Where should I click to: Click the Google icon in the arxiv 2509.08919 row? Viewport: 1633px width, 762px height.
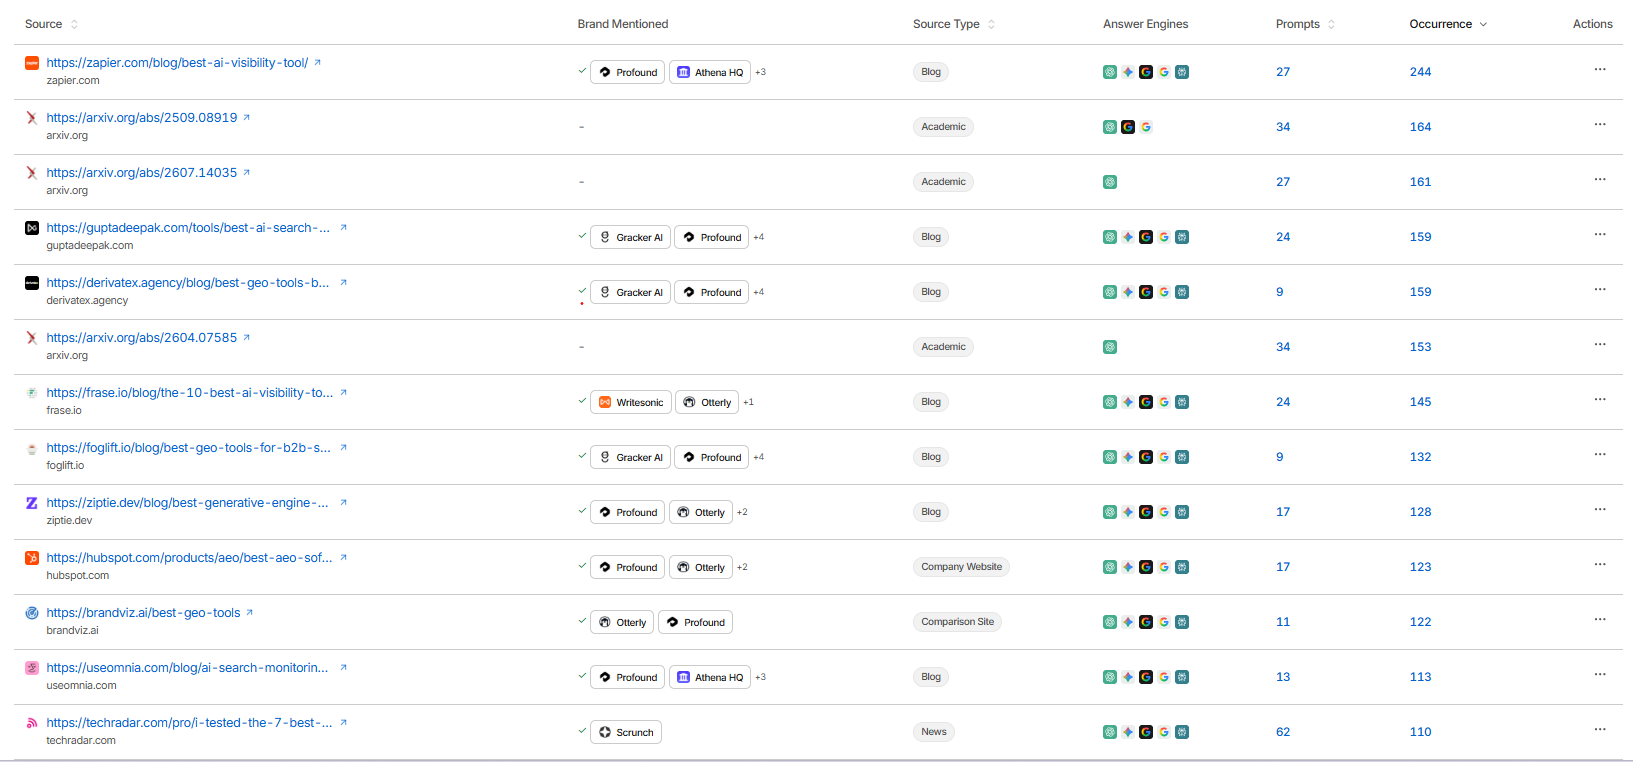(x=1146, y=127)
